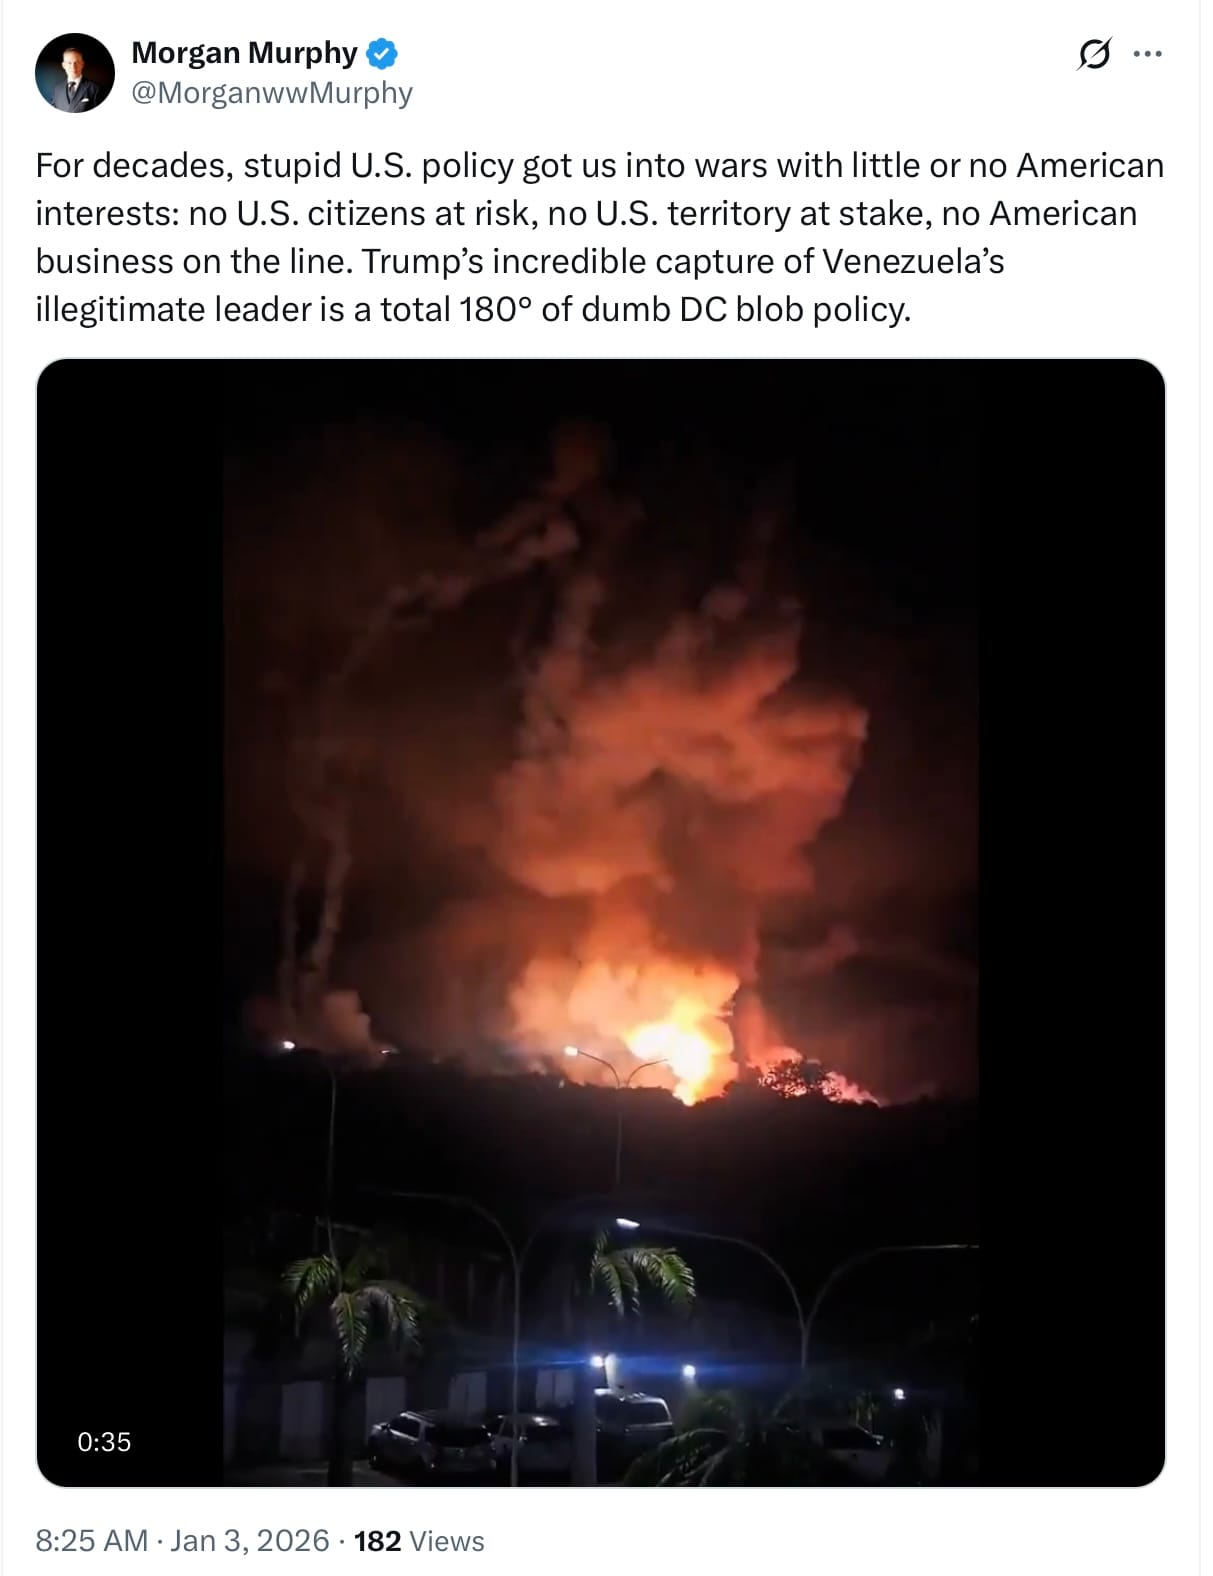Image resolution: width=1213 pixels, height=1576 pixels.
Task: Click the "Jan 3, 2026" date
Action: point(249,1540)
